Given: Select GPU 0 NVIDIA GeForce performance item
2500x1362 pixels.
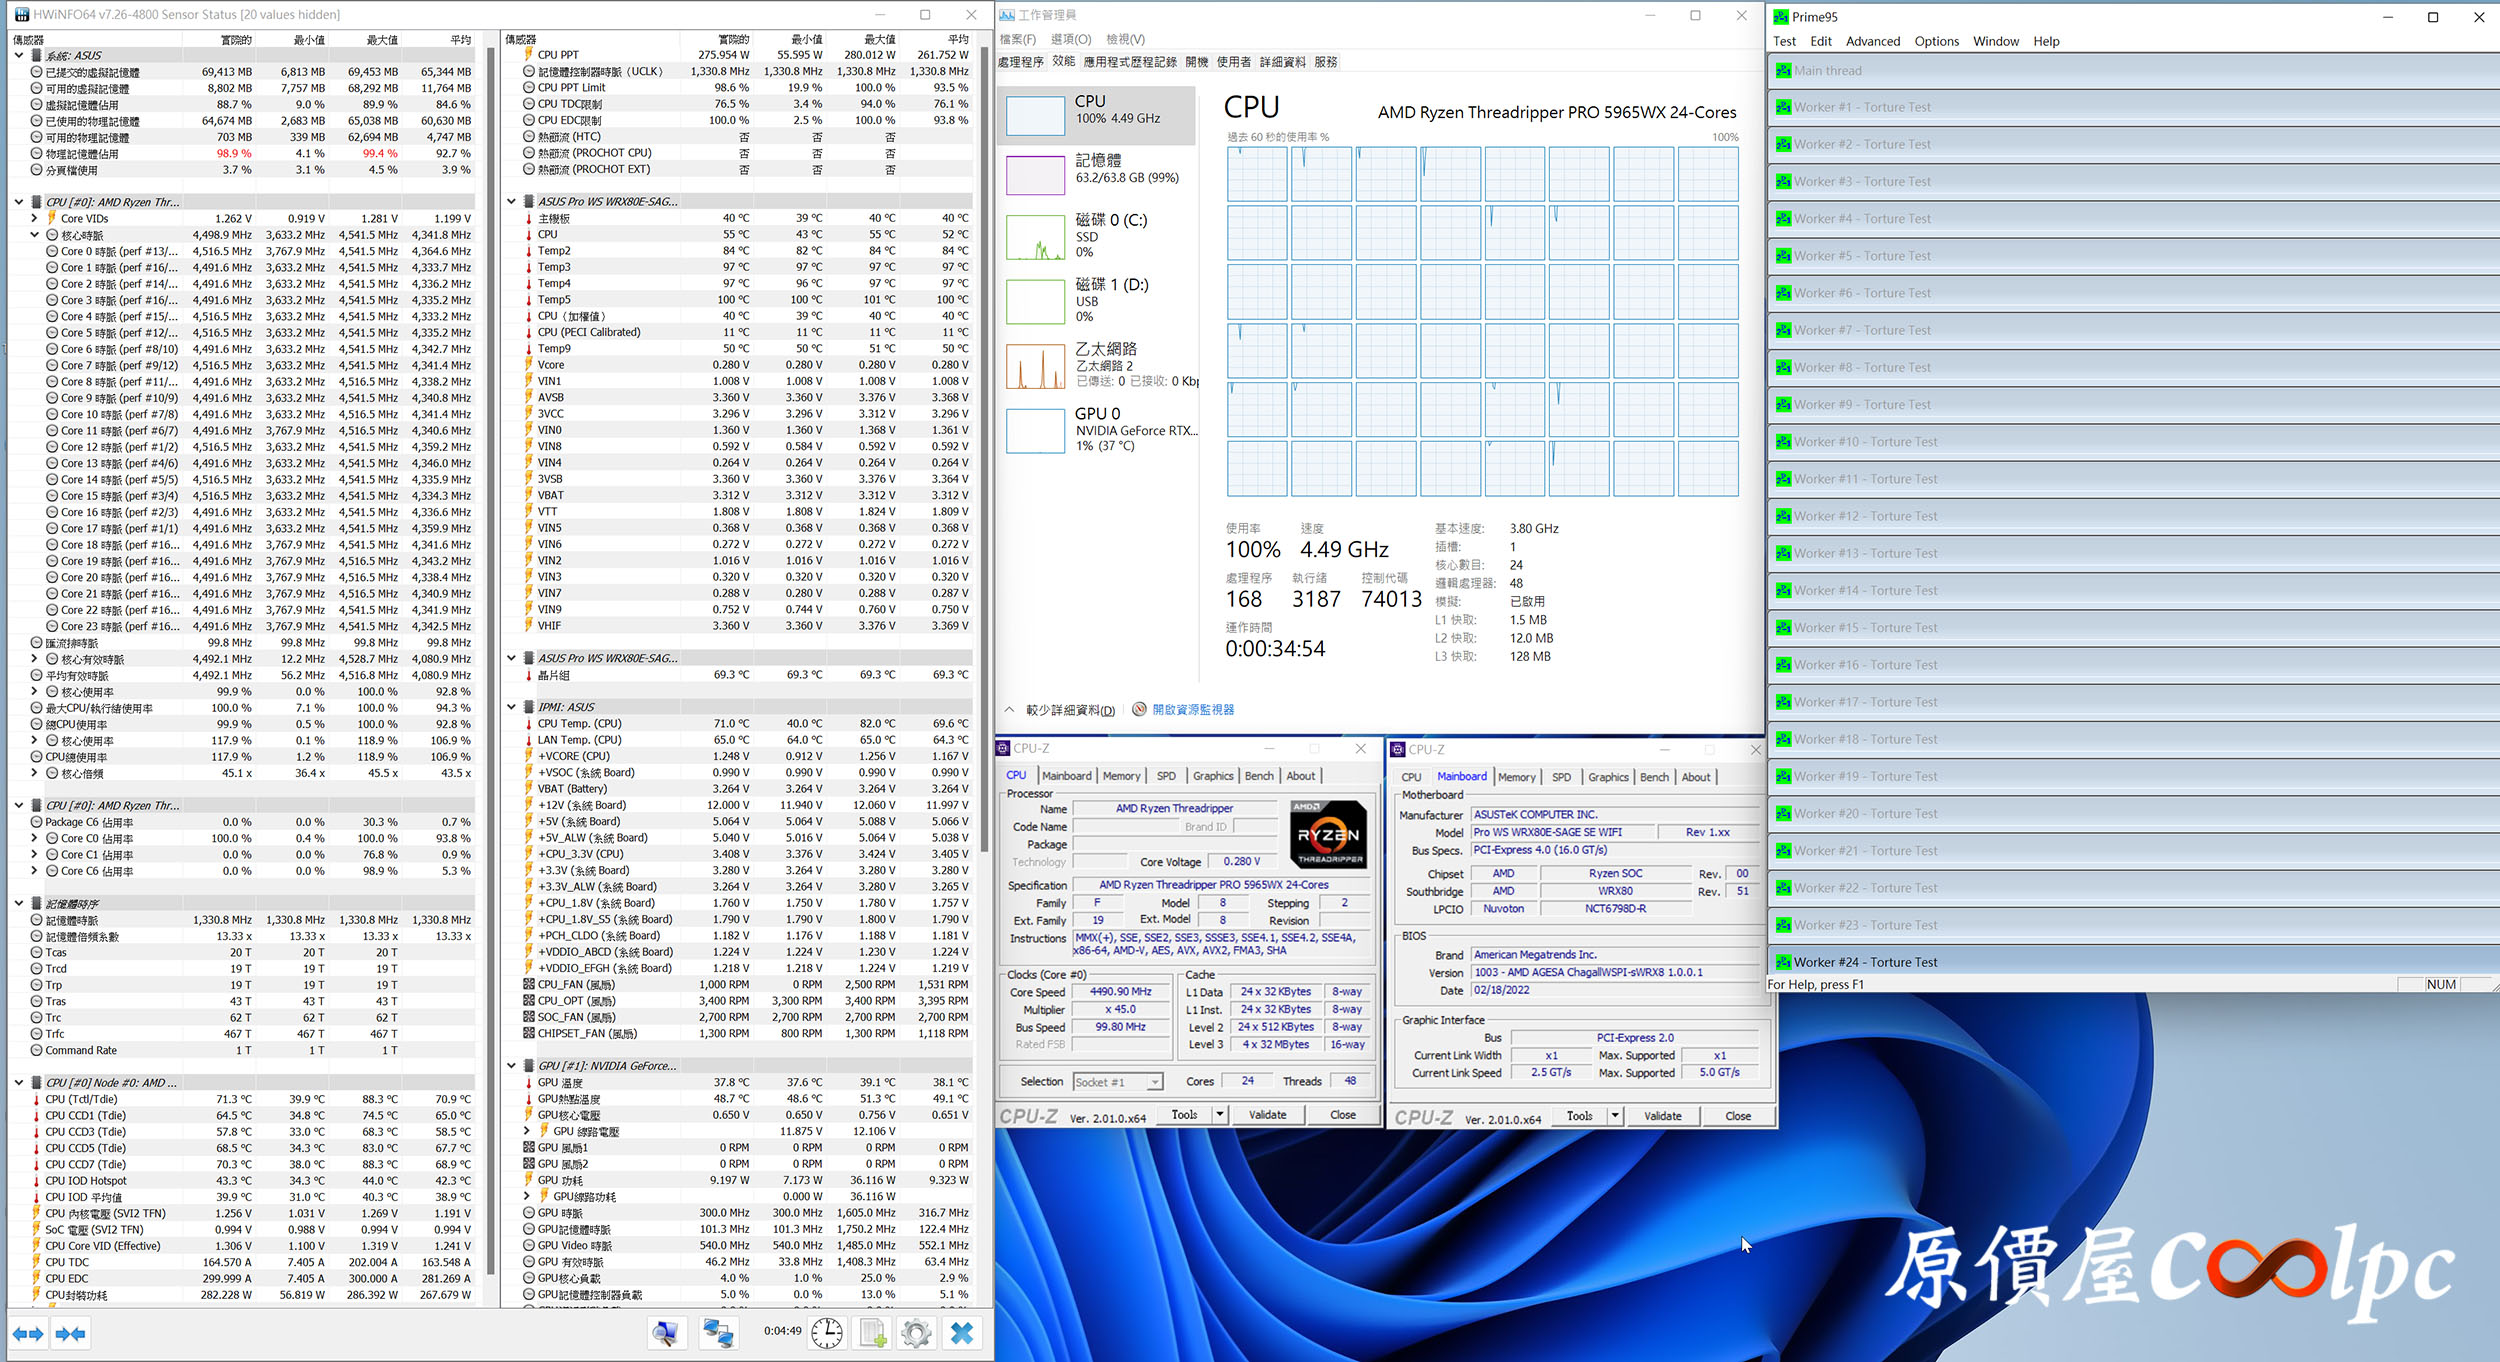Looking at the screenshot, I should 1098,428.
